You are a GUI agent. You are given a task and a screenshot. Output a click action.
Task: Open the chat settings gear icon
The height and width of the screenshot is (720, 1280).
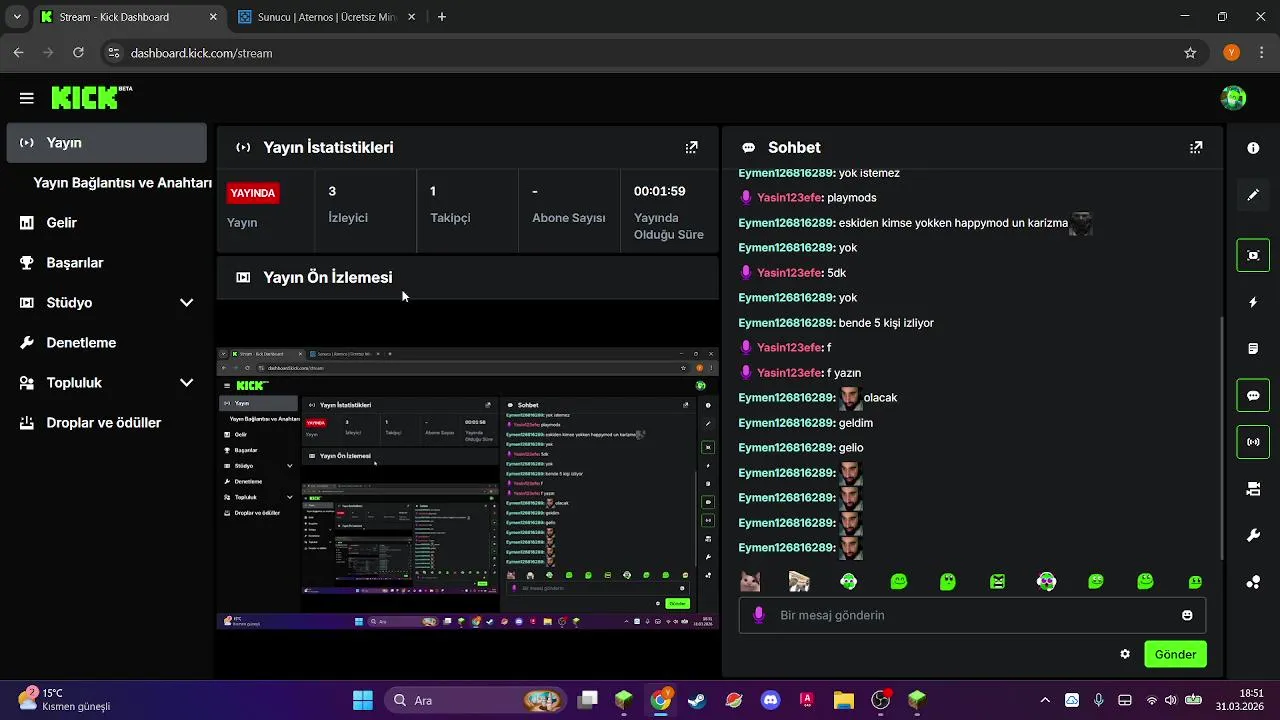(1125, 654)
